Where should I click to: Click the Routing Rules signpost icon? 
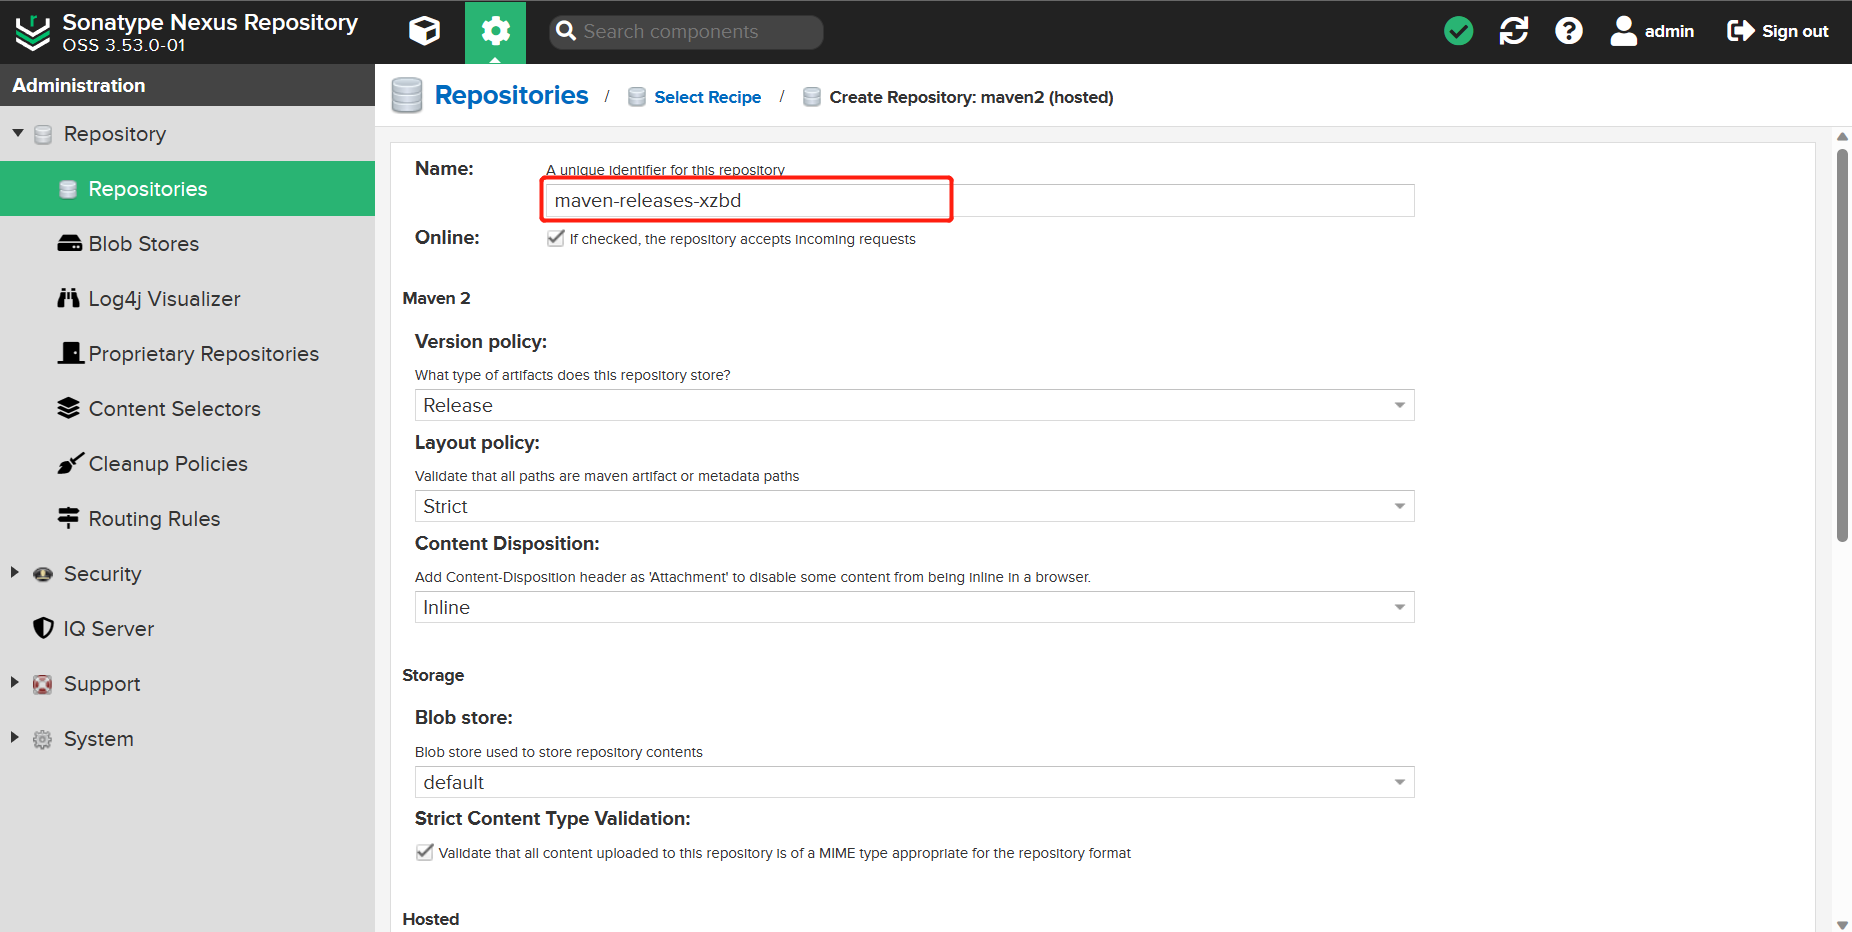click(68, 518)
